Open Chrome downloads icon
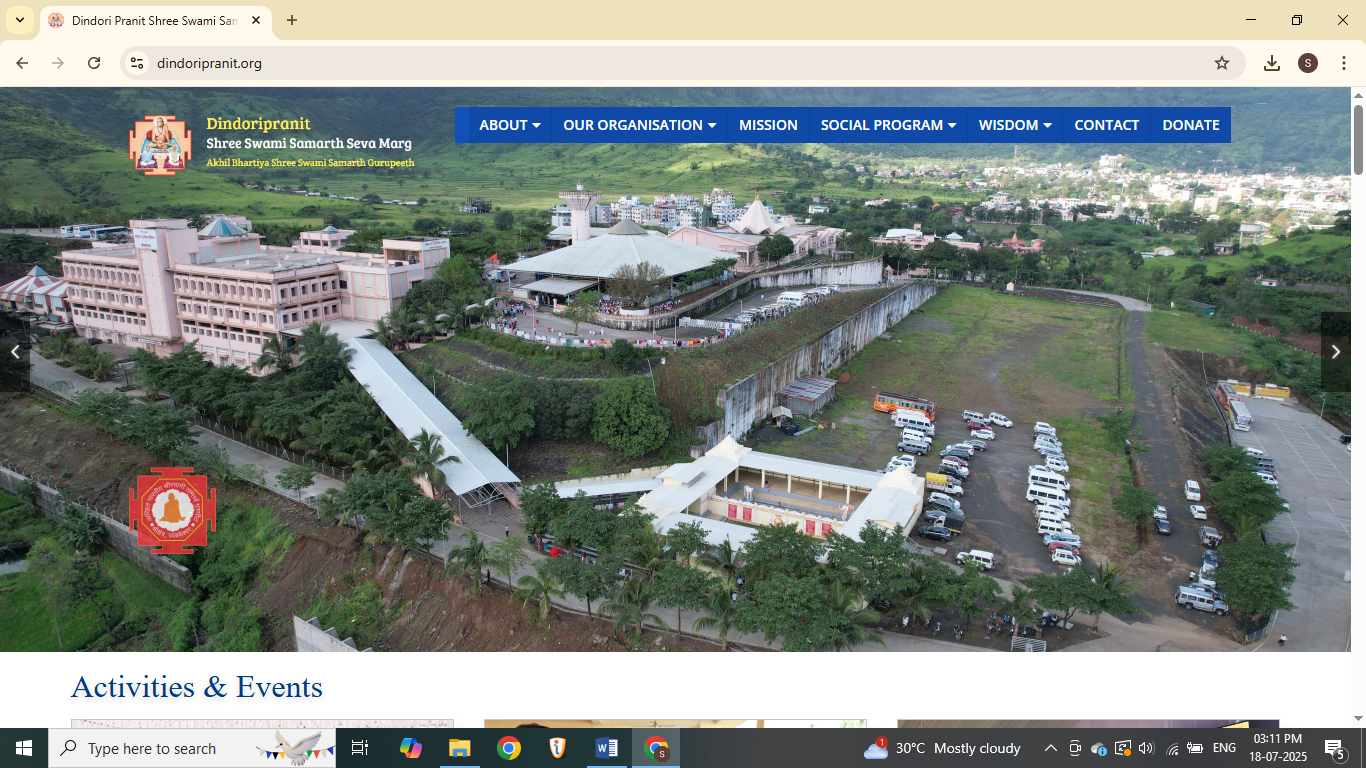The image size is (1366, 768). coord(1271,63)
